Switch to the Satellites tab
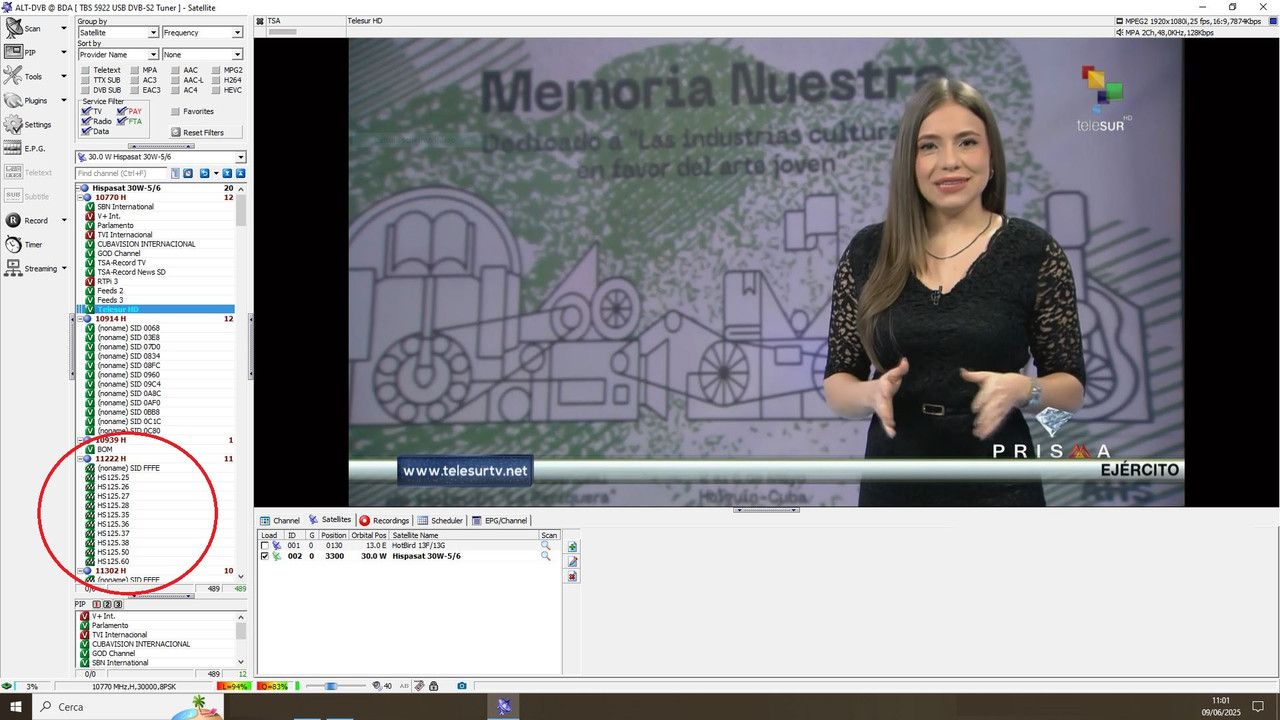This screenshot has width=1280, height=720. [330, 520]
